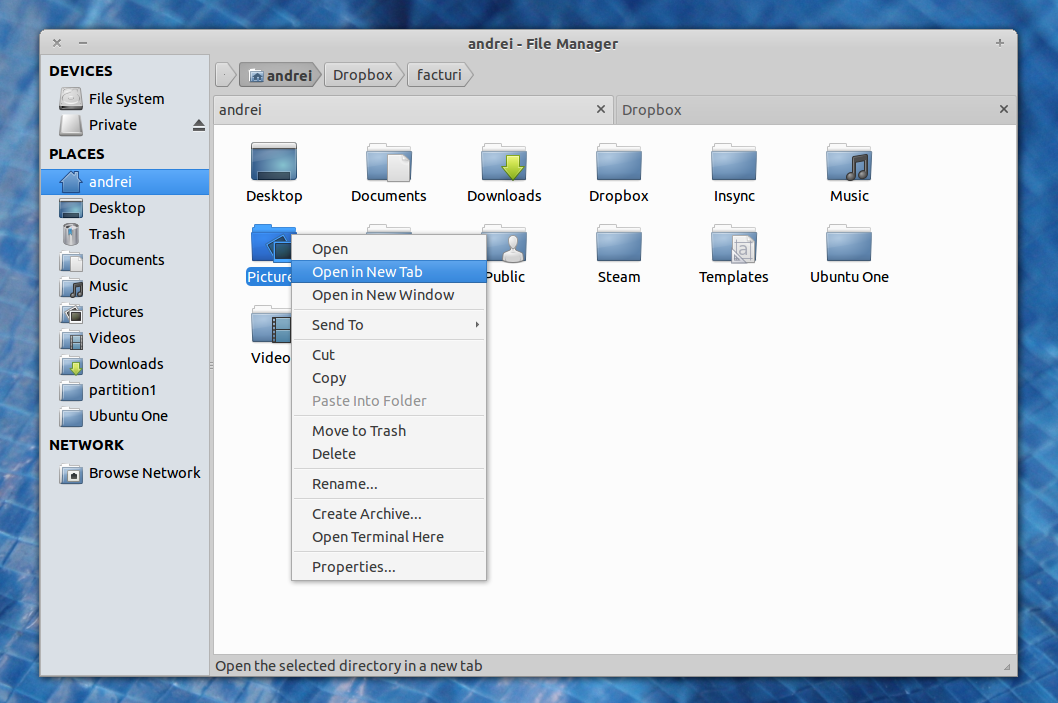Open the Templates folder icon

733,244
